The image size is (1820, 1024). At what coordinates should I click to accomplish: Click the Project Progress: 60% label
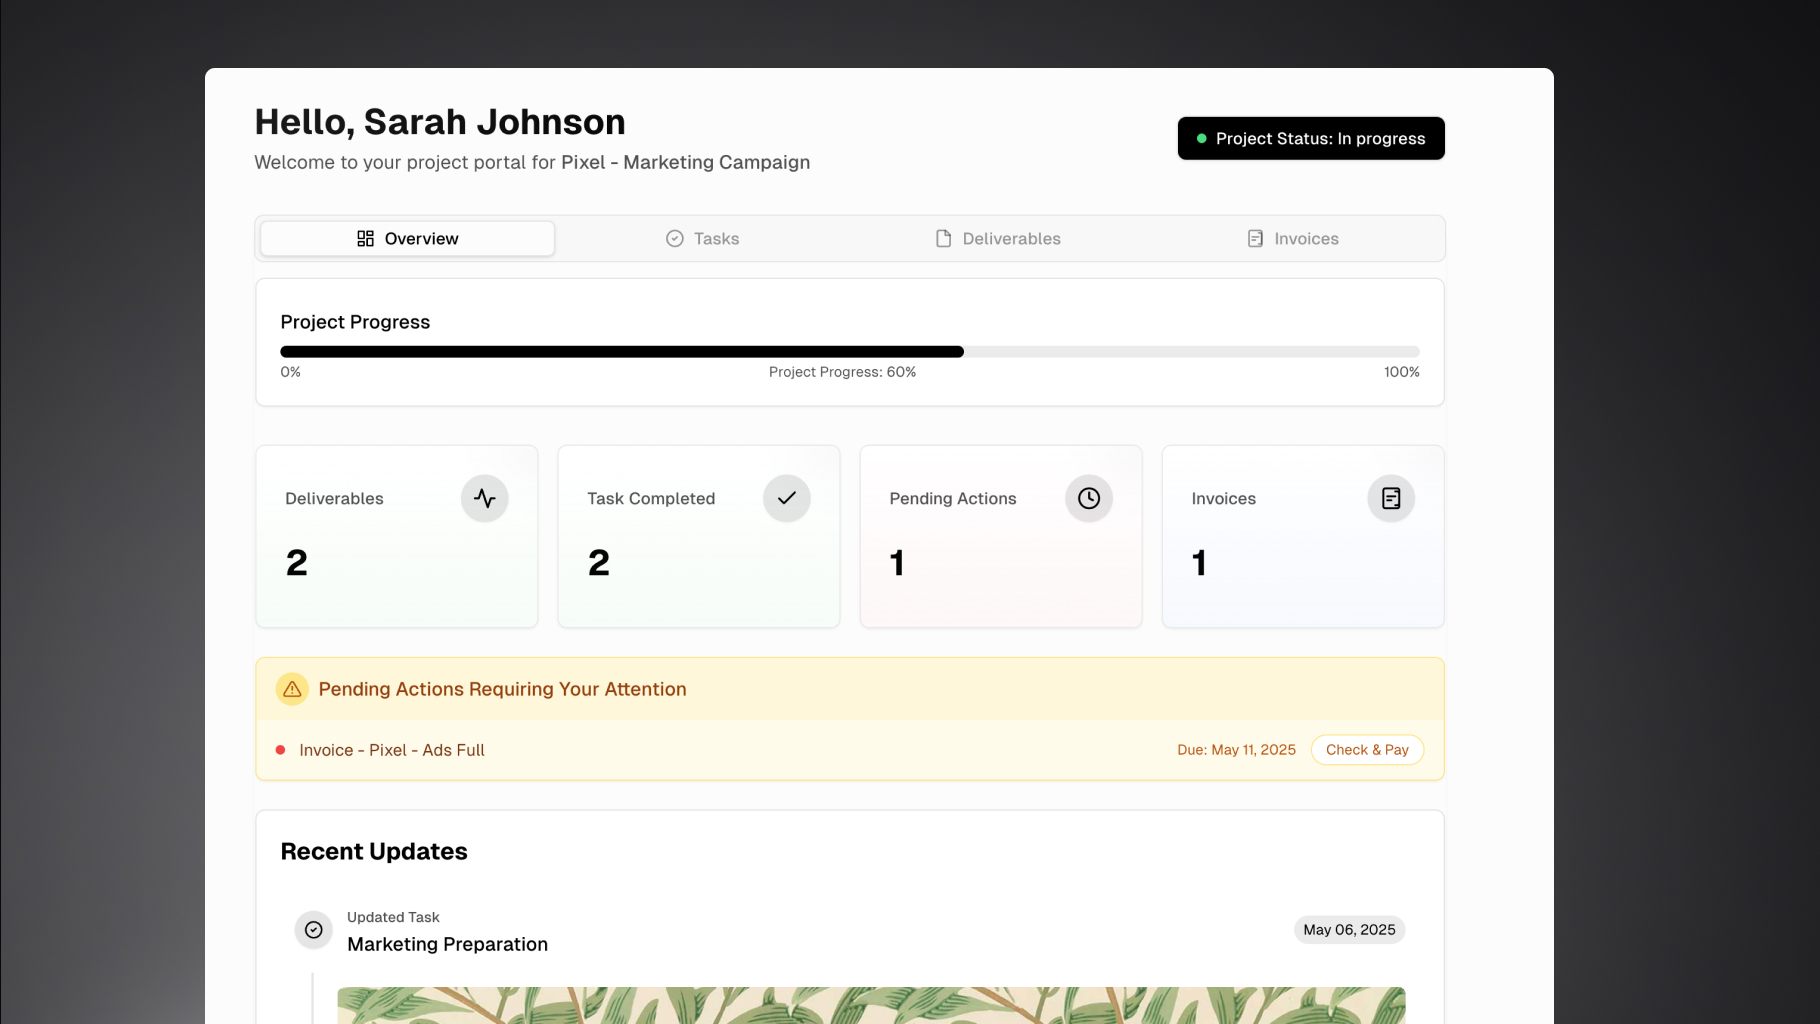(842, 372)
